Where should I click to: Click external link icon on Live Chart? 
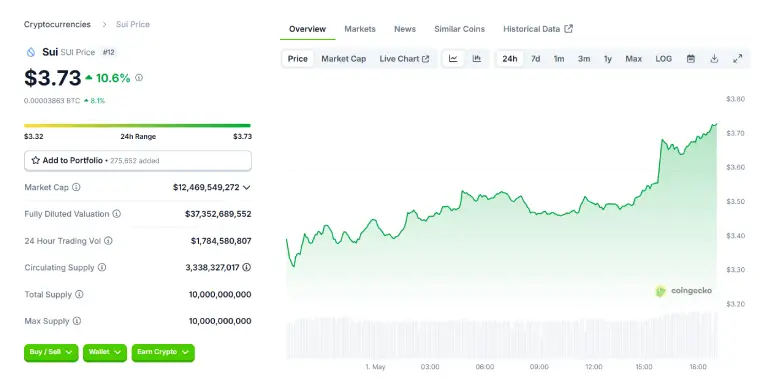[x=425, y=59]
